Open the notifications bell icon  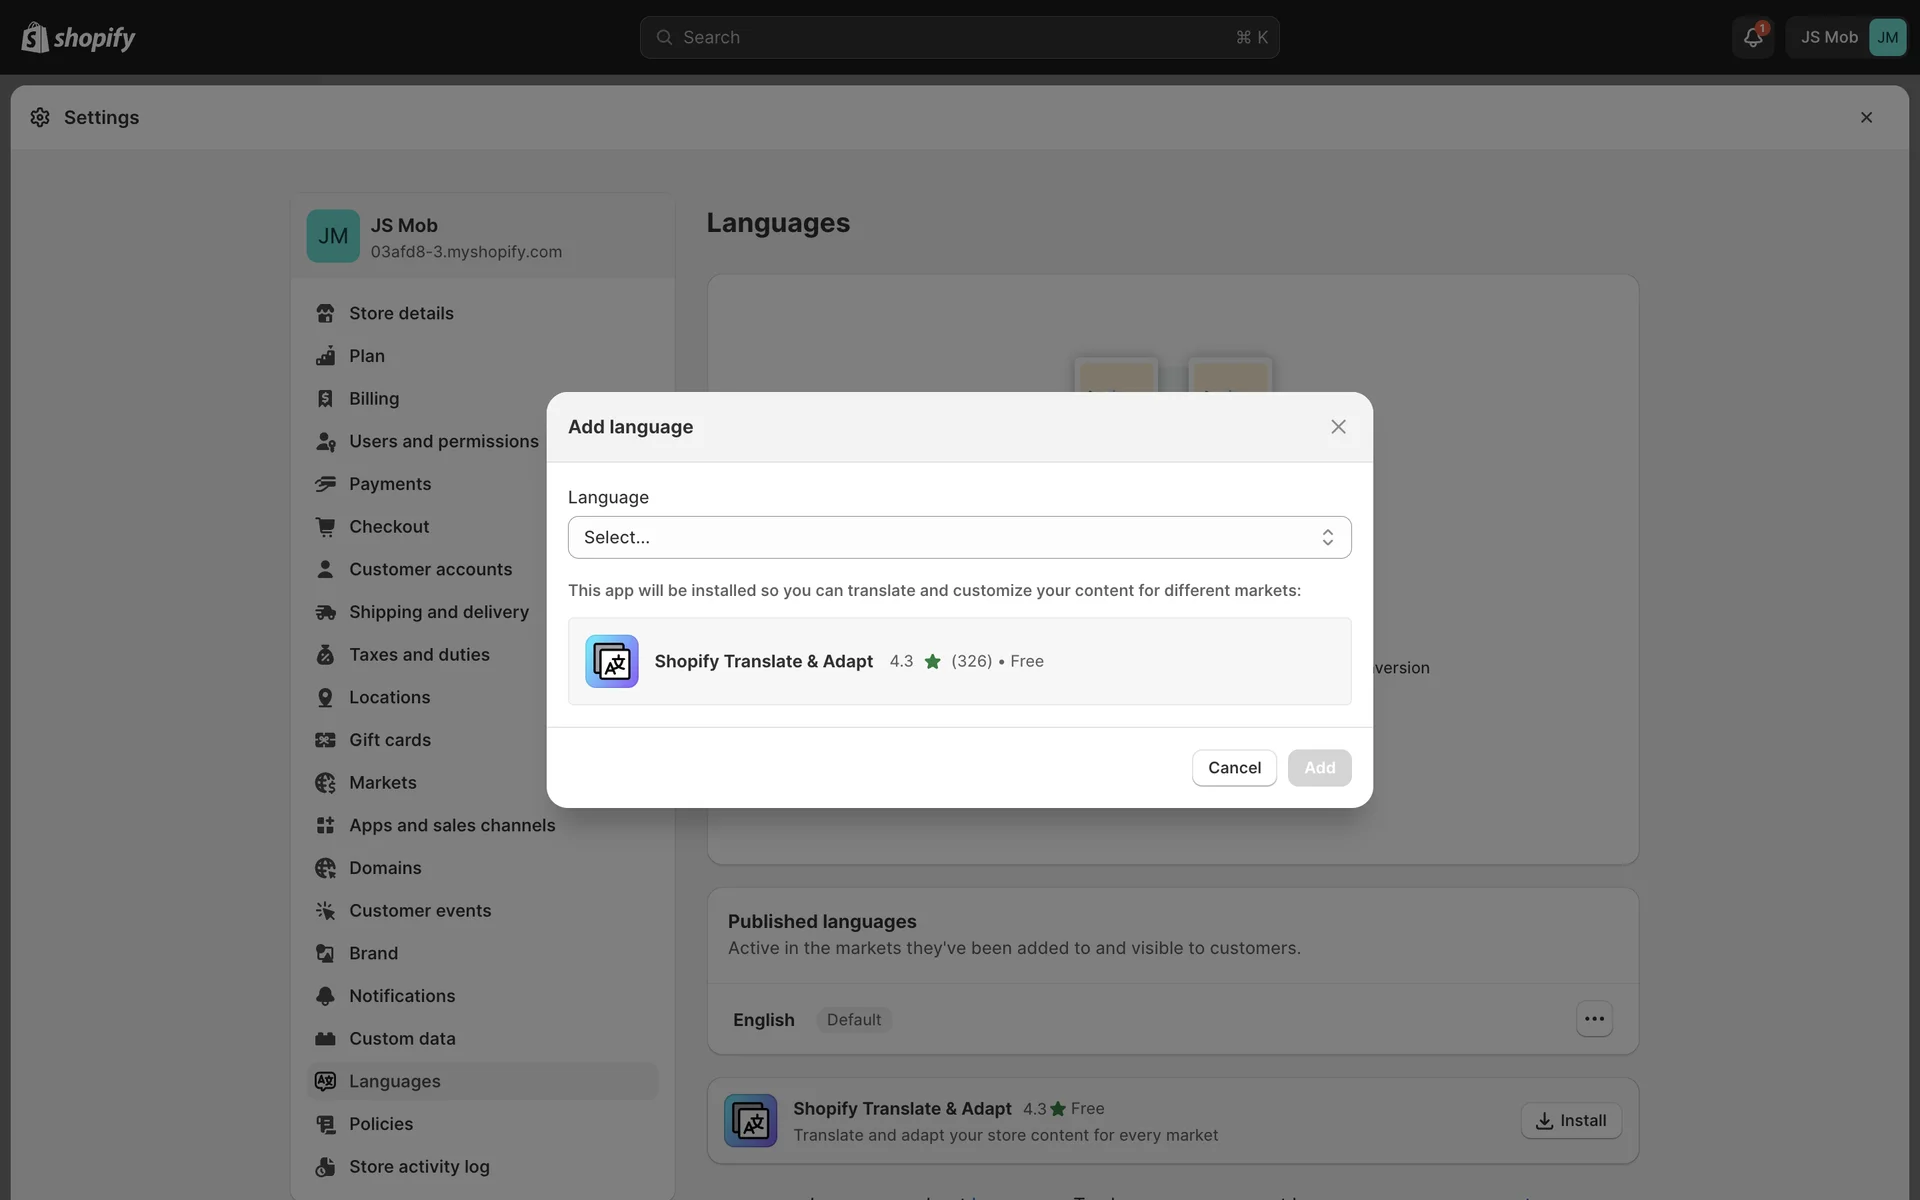1752,38
